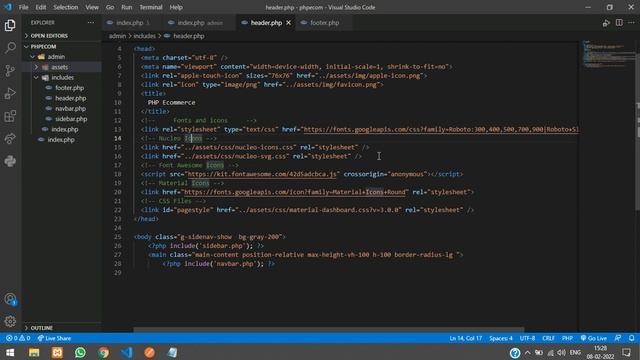Open the Help menu
Viewport: 640px width, 360px height.
(176, 7)
